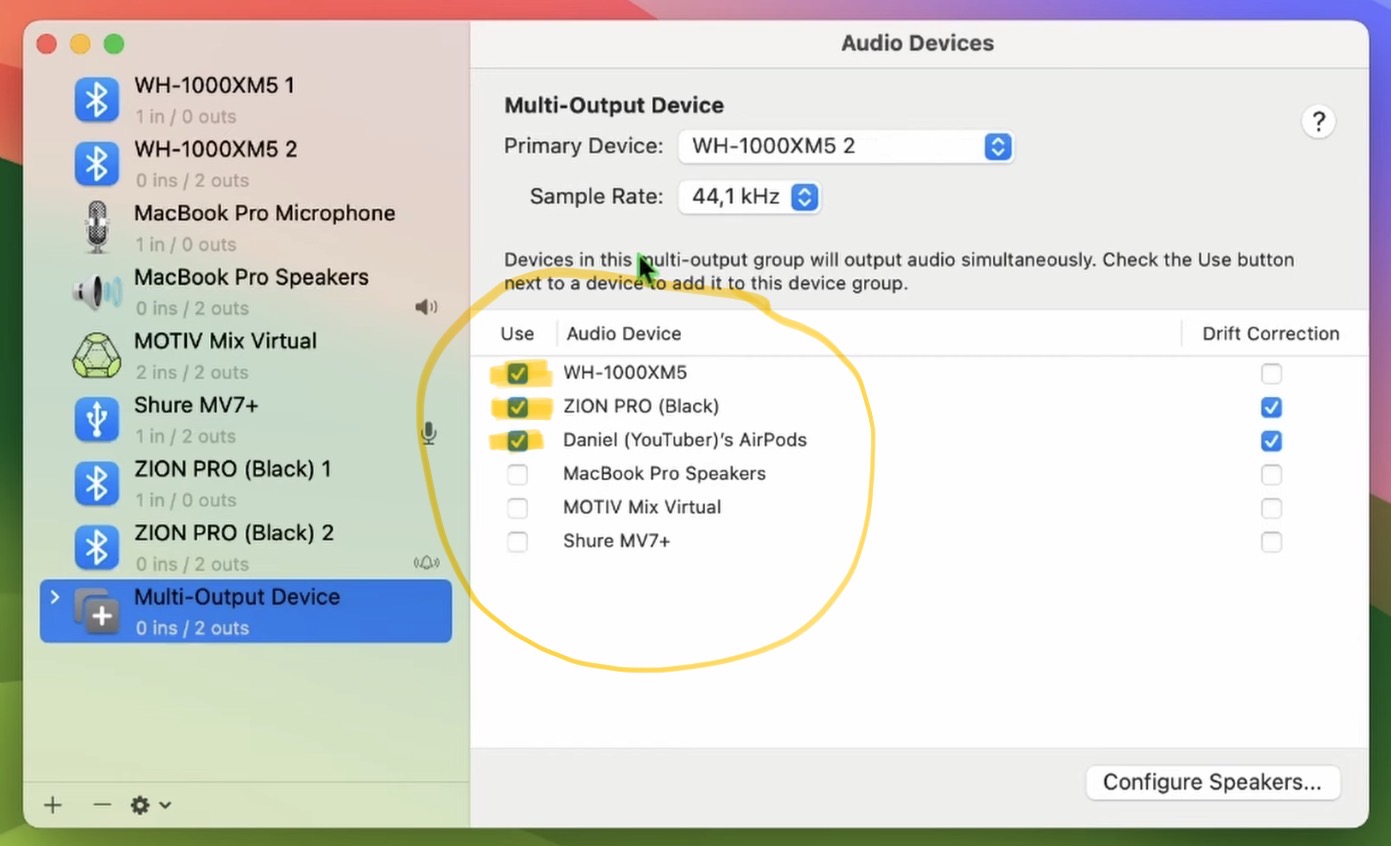This screenshot has height=846, width=1391.
Task: Enable Use for MacBook Pro Speakers
Action: coord(517,474)
